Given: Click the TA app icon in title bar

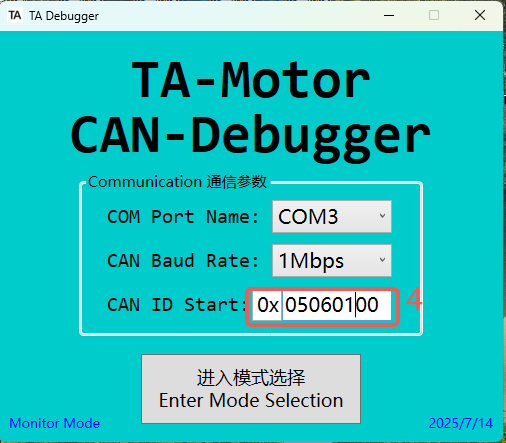Looking at the screenshot, I should pos(15,15).
